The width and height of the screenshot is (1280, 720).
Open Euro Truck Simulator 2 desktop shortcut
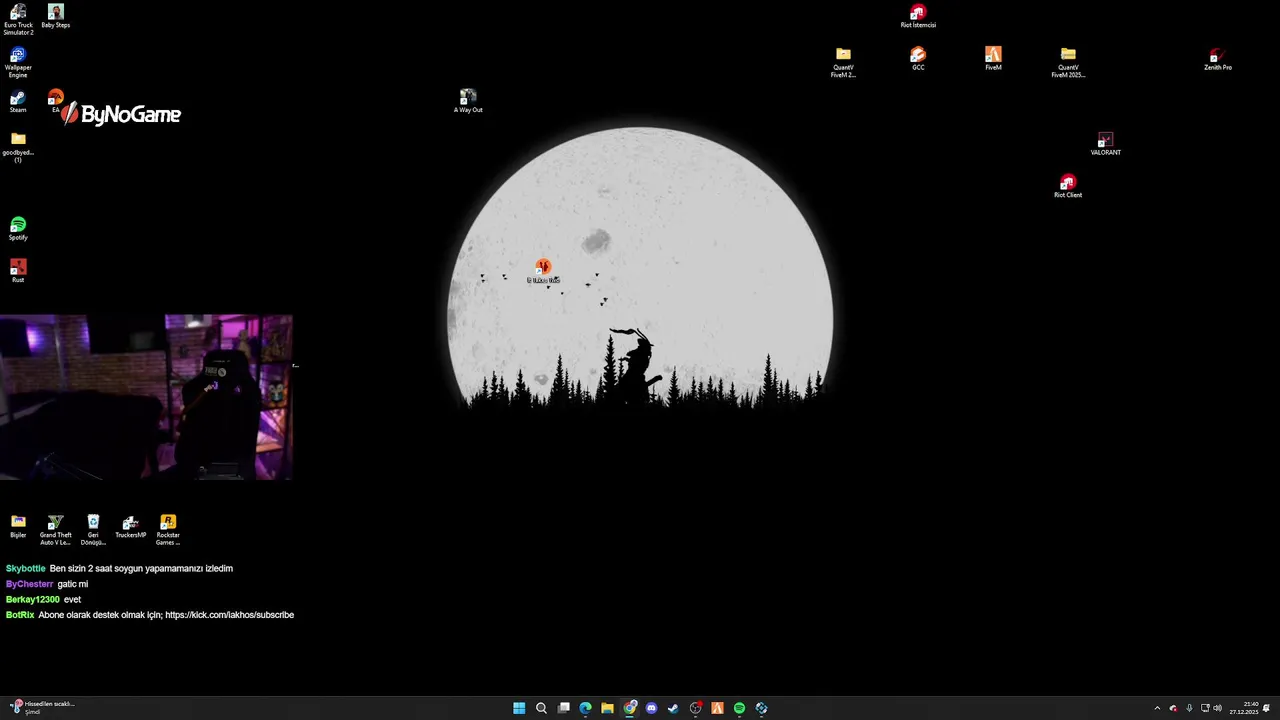18,19
